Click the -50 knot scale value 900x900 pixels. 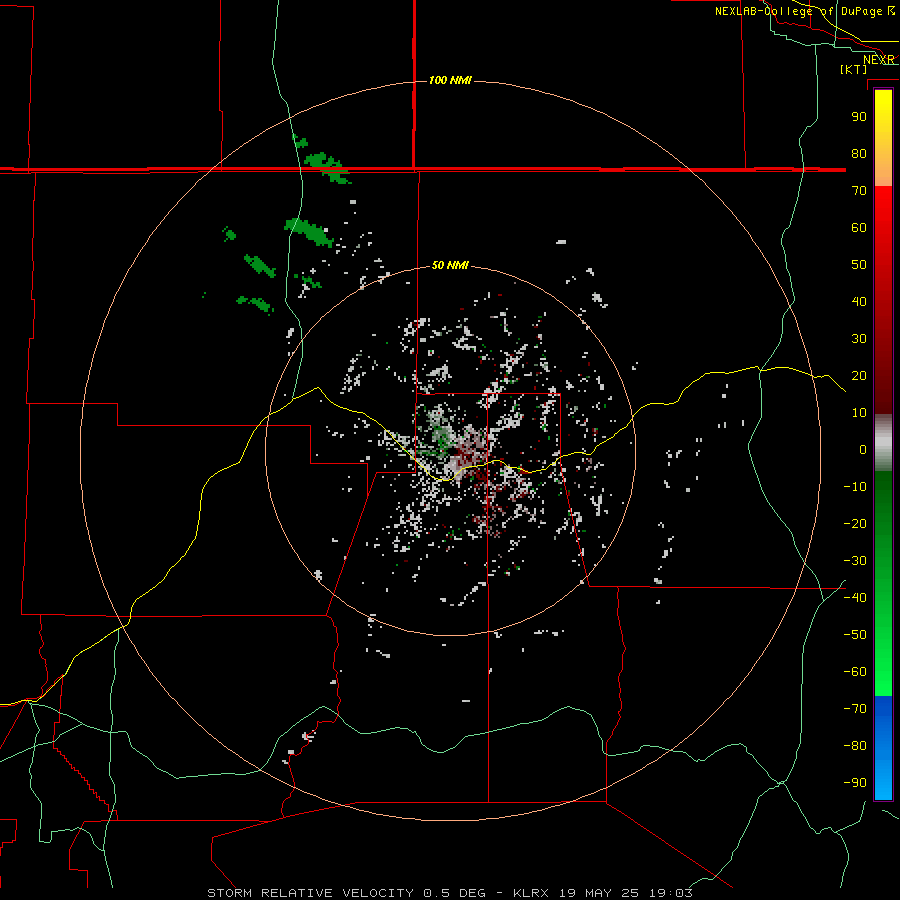pyautogui.click(x=855, y=635)
